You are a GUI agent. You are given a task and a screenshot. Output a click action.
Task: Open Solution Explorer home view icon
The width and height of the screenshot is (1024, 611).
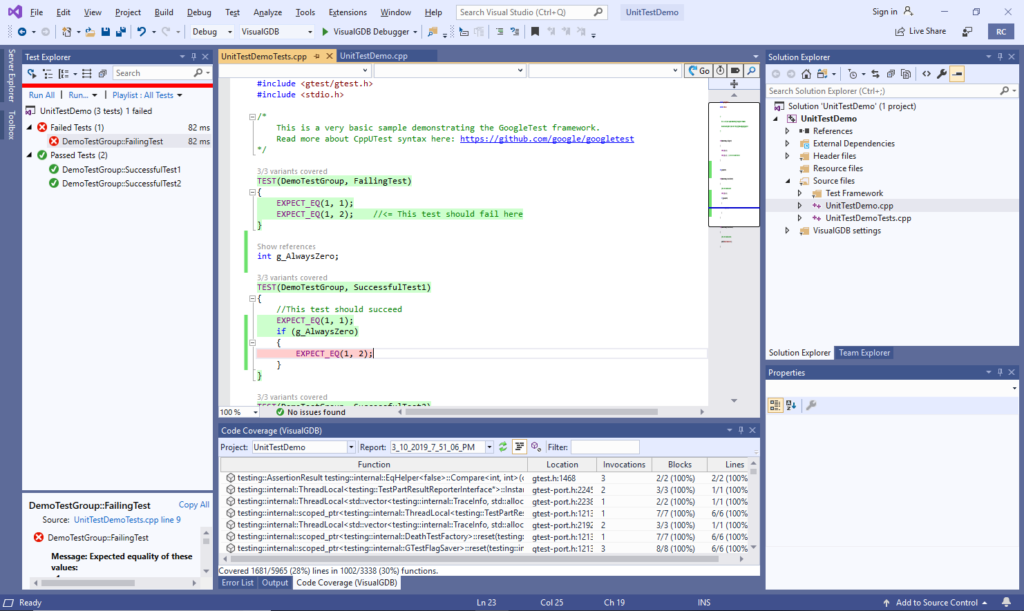pos(806,73)
